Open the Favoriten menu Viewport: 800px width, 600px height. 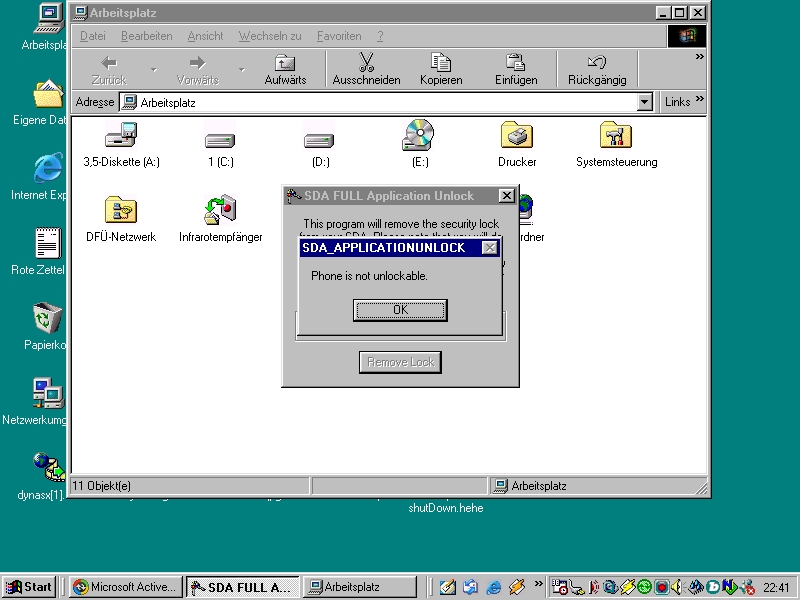coord(339,36)
